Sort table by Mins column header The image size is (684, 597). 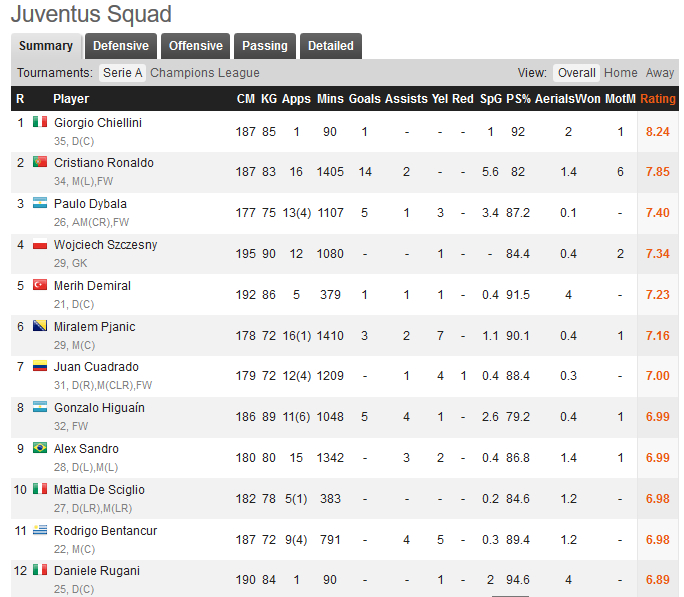[x=329, y=99]
